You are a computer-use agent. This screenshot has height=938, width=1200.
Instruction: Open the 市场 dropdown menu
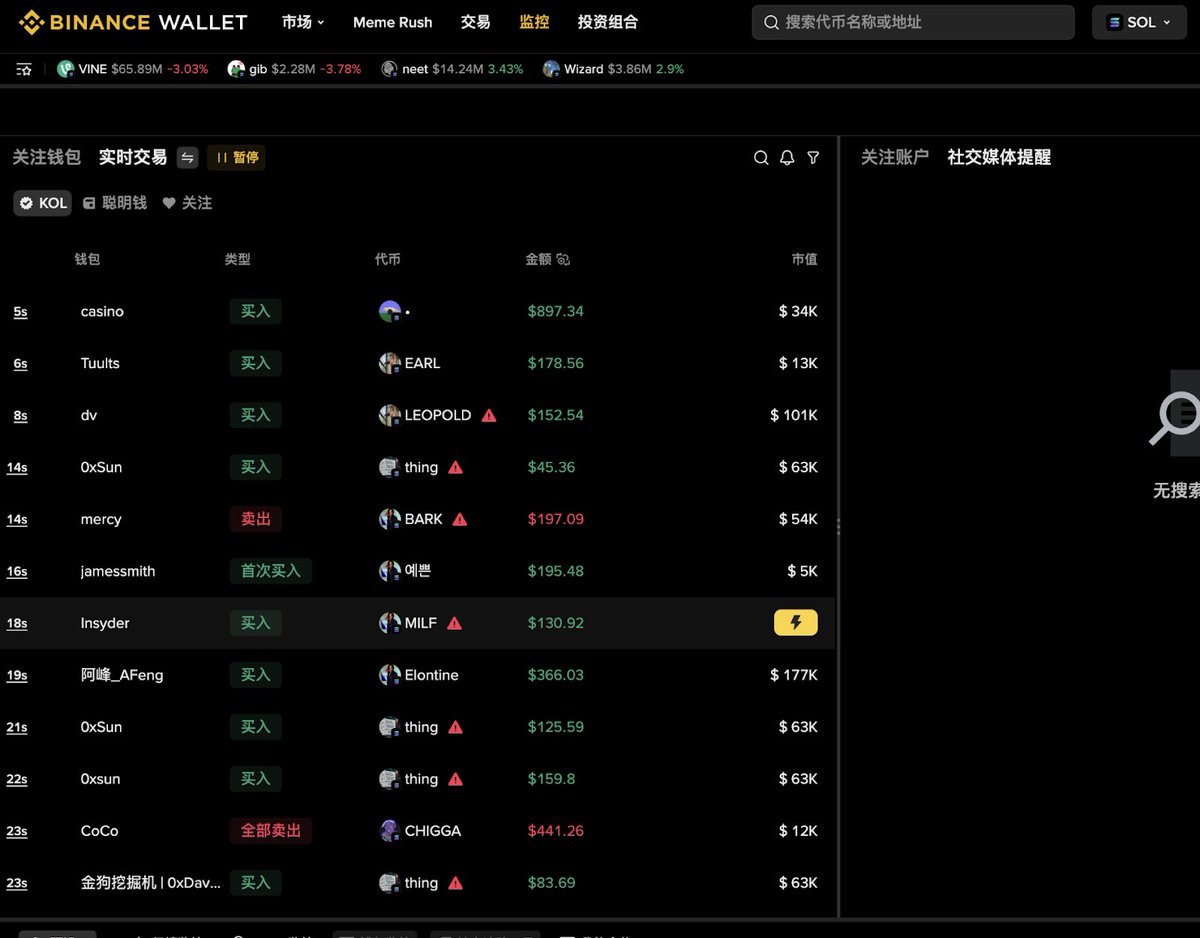303,22
